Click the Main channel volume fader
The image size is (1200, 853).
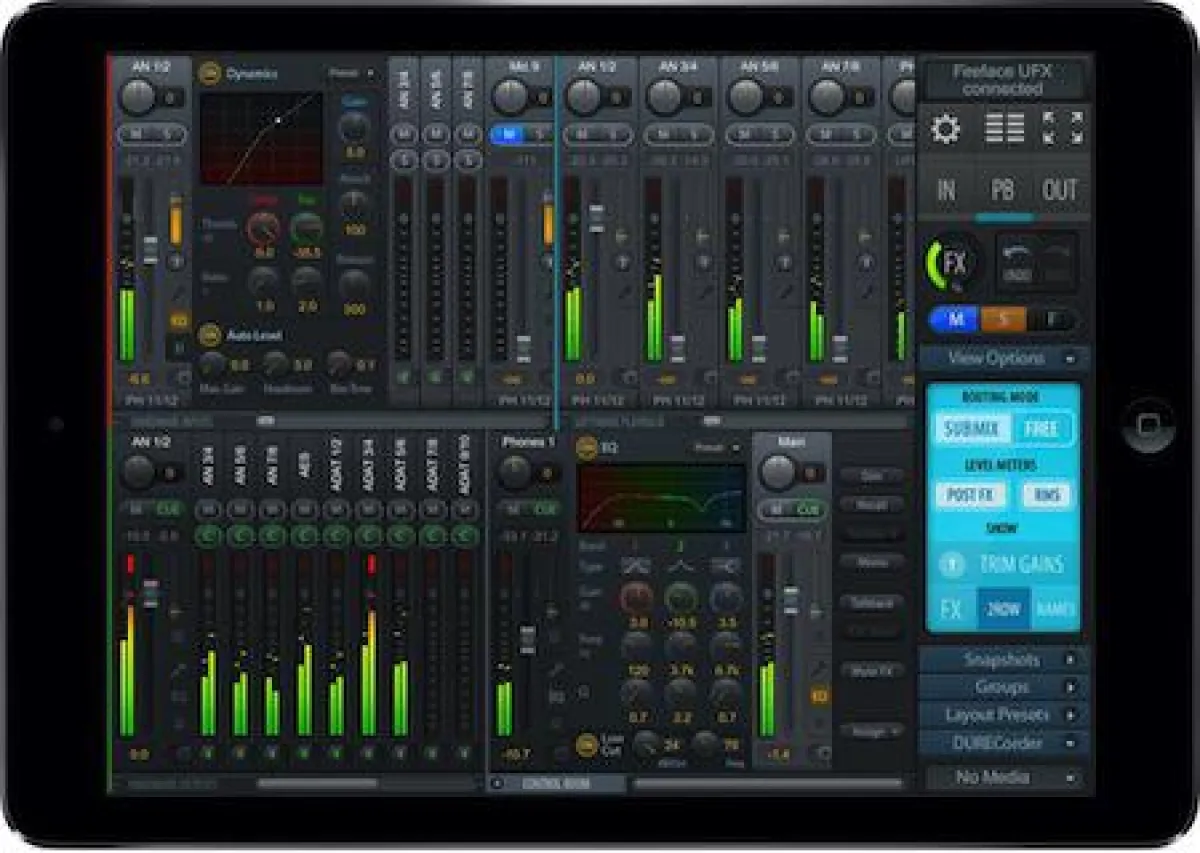(791, 598)
